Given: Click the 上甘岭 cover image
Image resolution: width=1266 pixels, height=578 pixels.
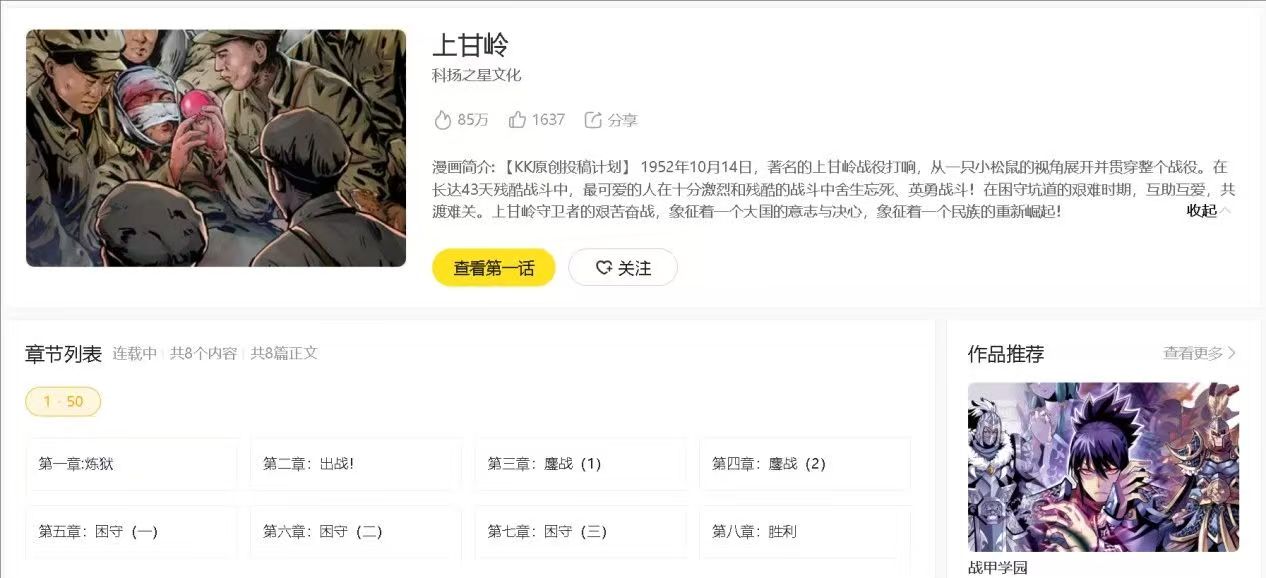Looking at the screenshot, I should 216,148.
